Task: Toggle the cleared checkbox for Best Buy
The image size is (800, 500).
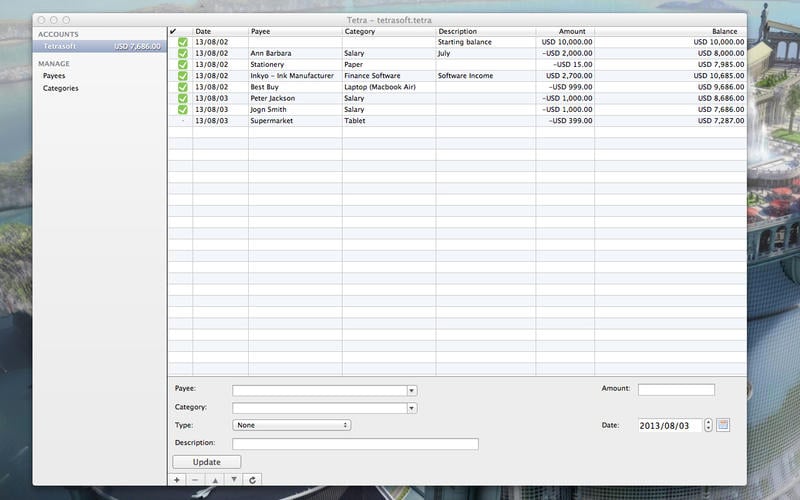Action: [x=183, y=87]
